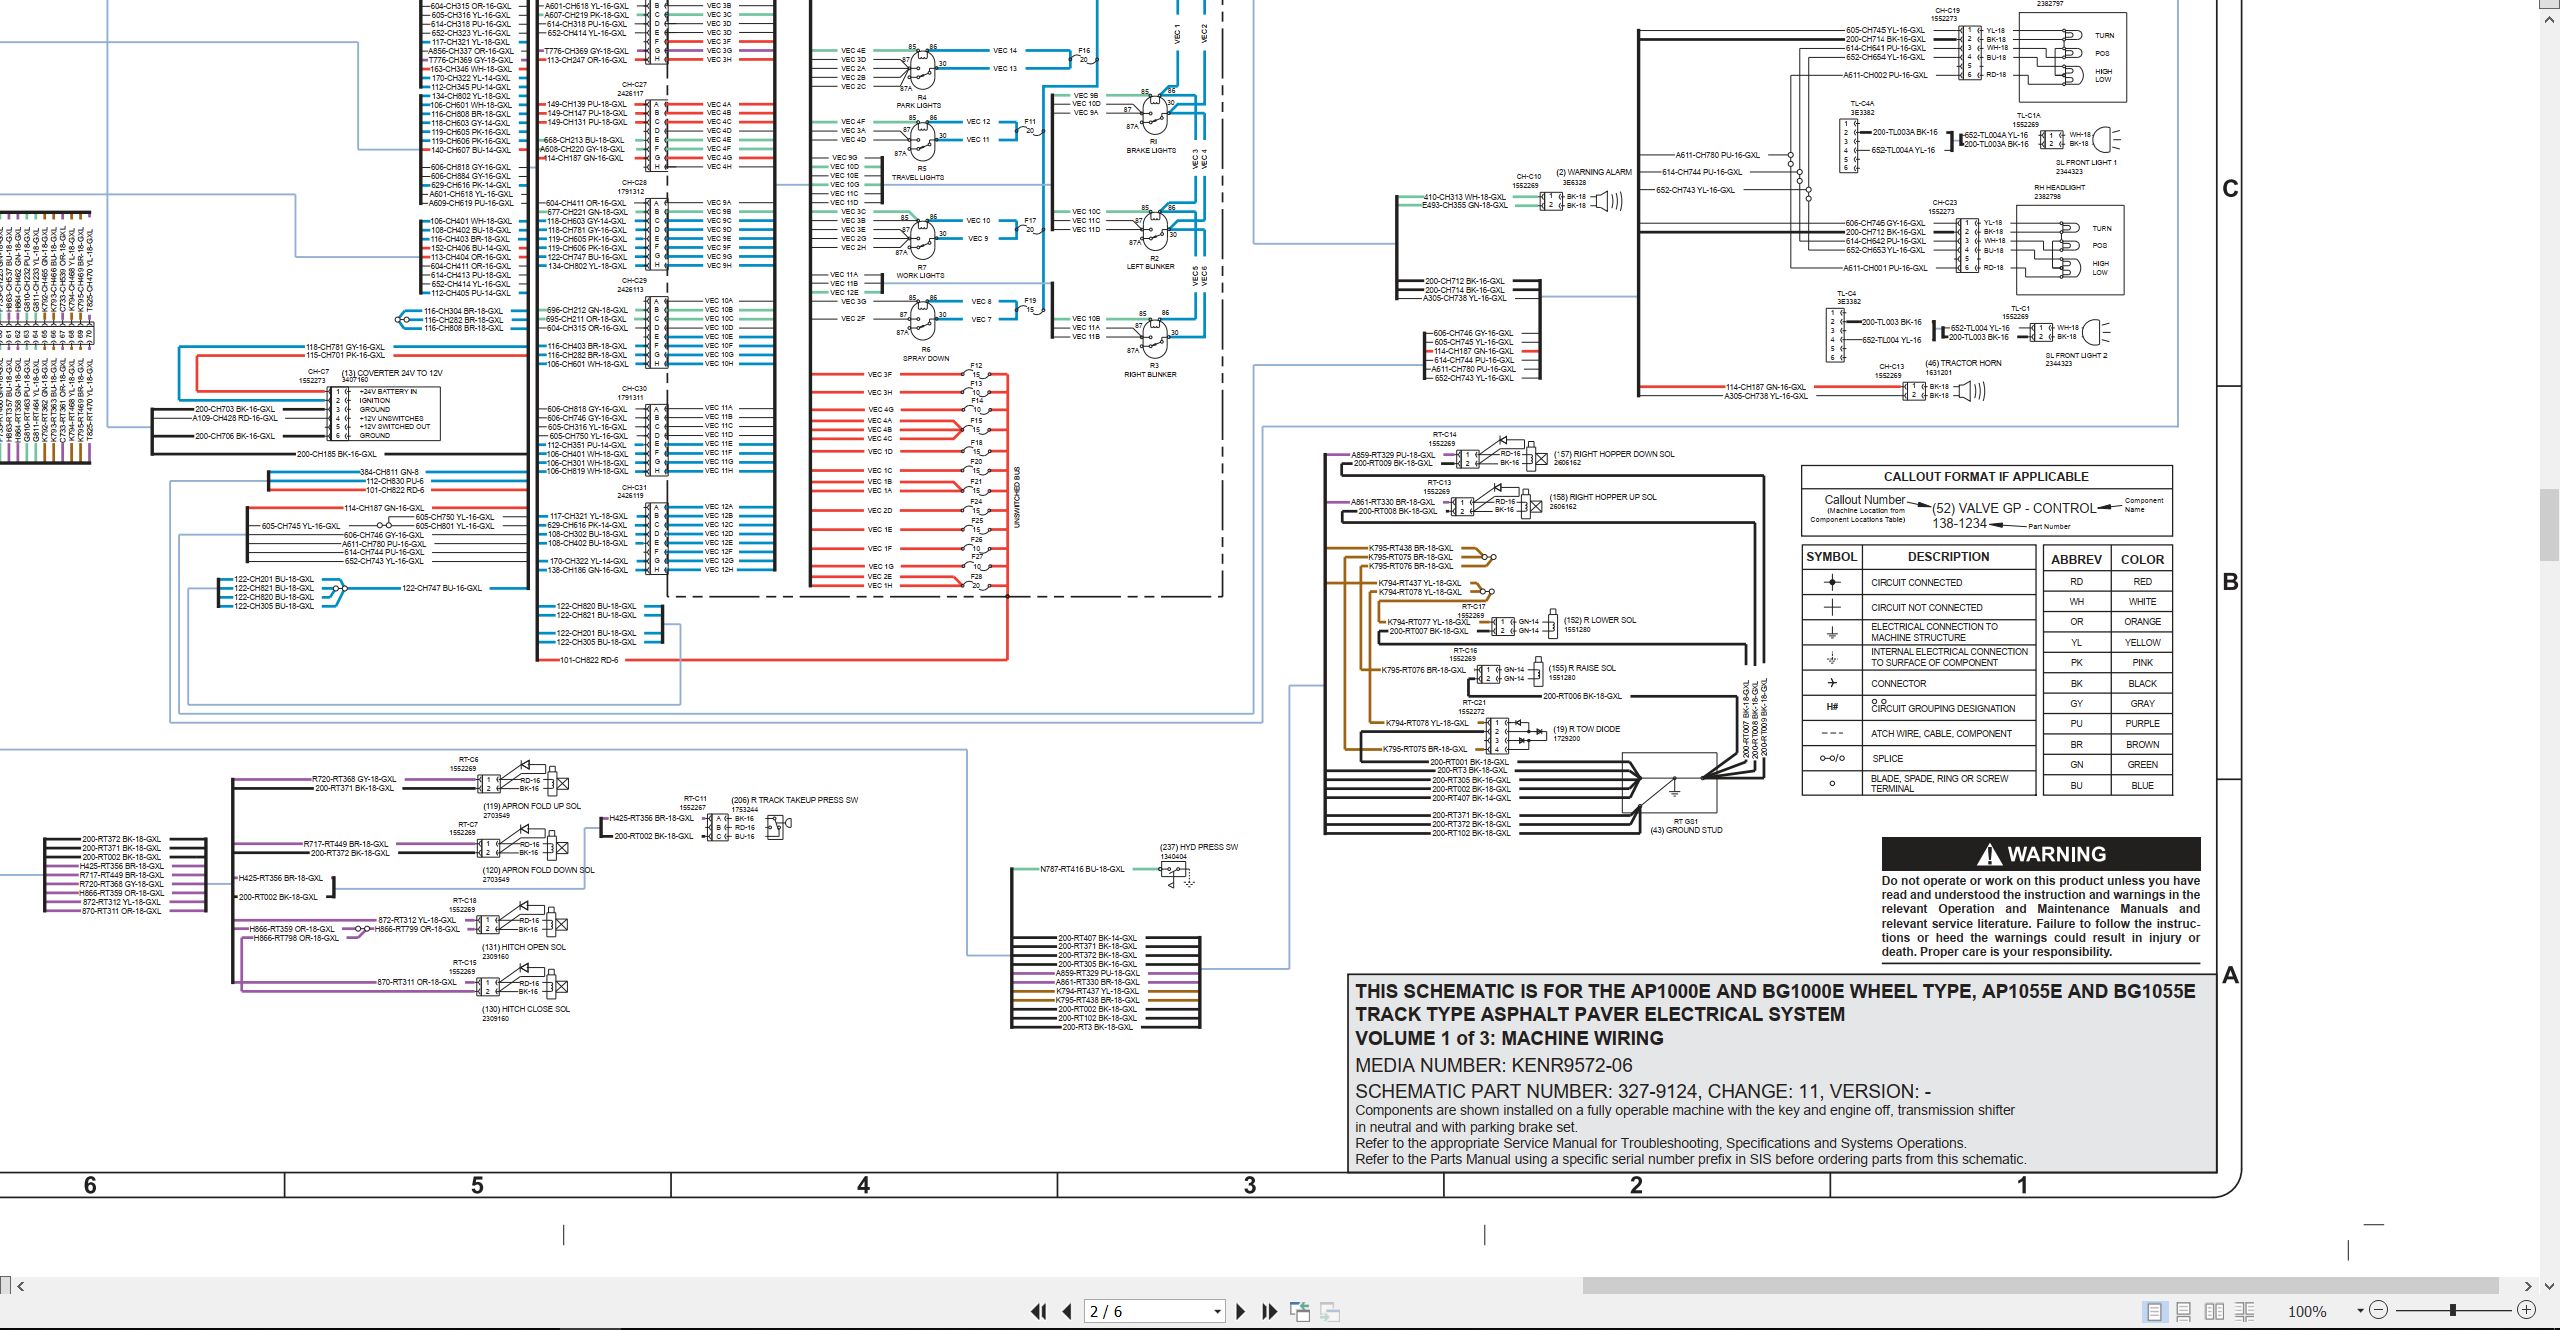Click the 'CIRCUIT CONNECTED' legend row

(x=1919, y=583)
